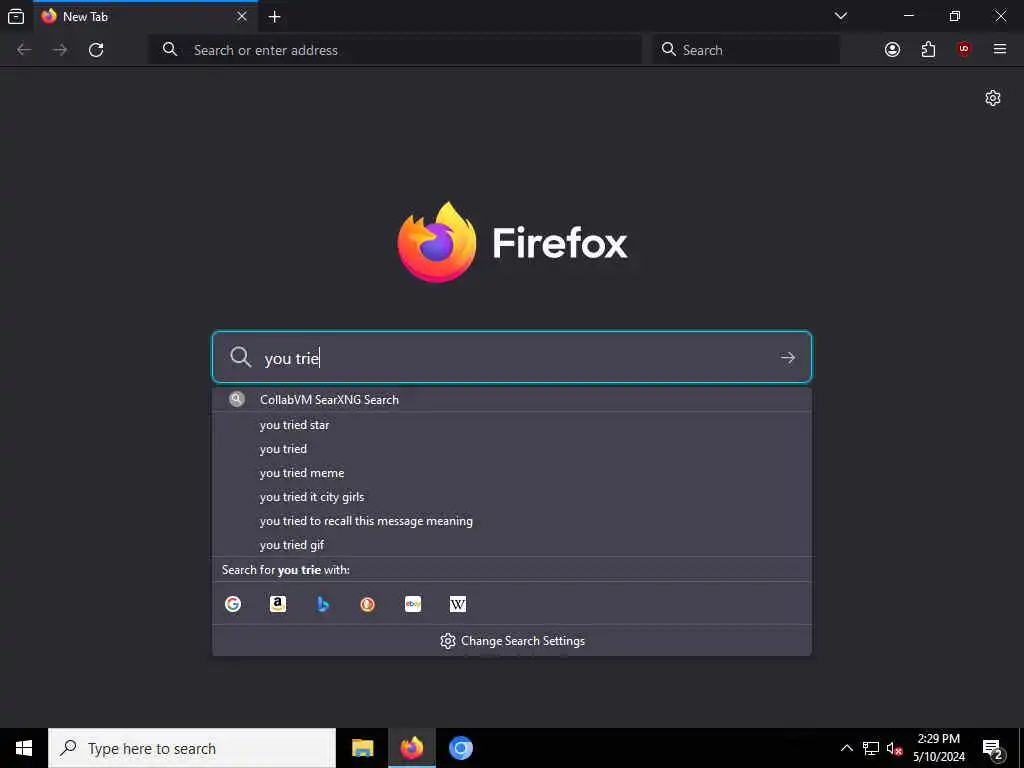Search with Google icon
The height and width of the screenshot is (768, 1024).
233,604
